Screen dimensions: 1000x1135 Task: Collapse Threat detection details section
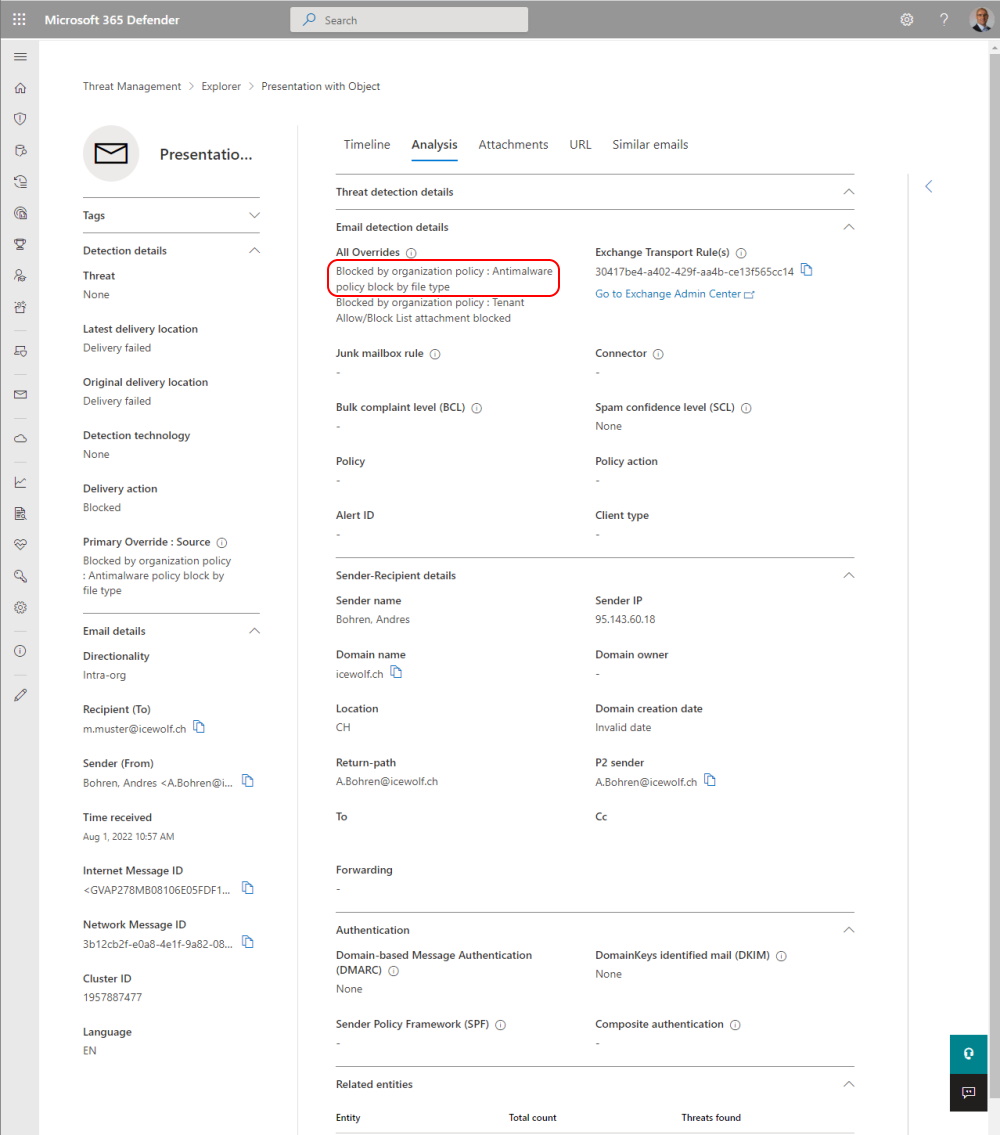[x=849, y=192]
